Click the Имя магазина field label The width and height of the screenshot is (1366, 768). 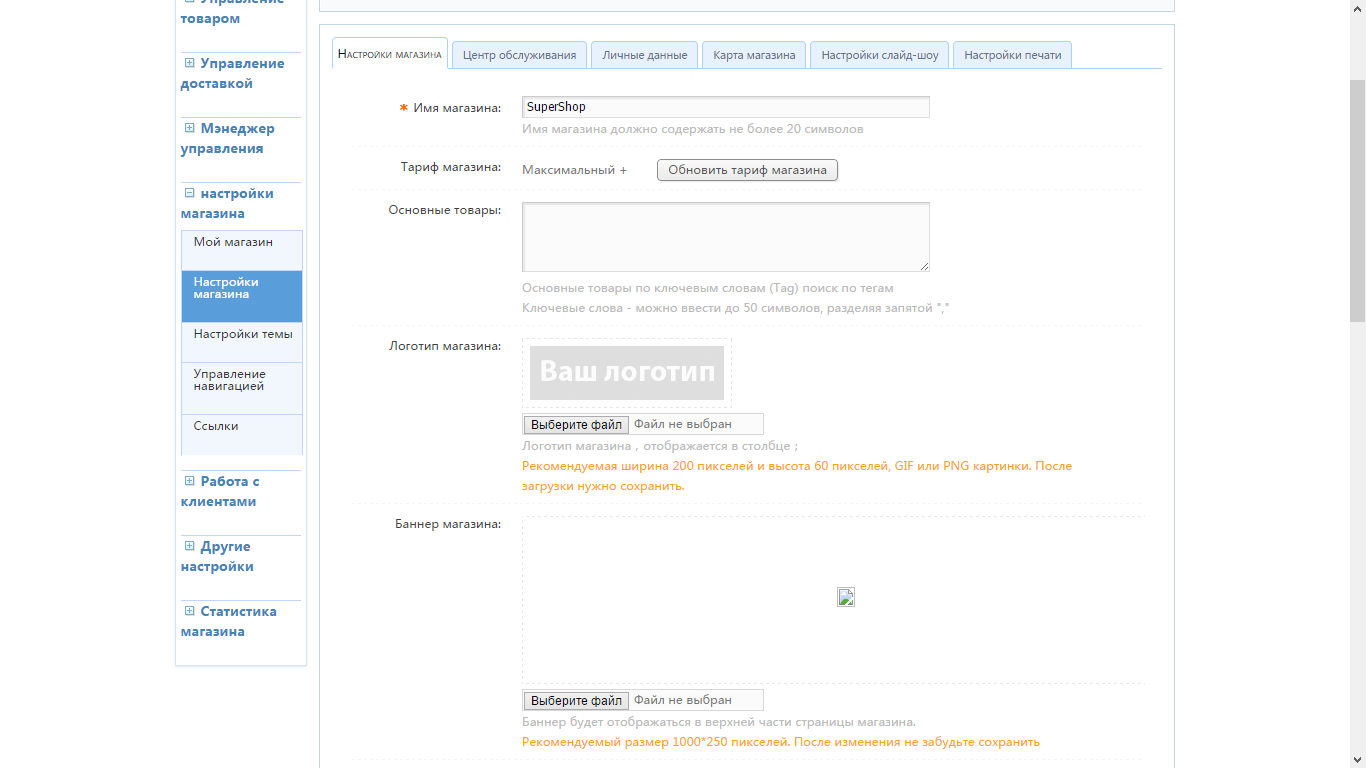click(457, 107)
